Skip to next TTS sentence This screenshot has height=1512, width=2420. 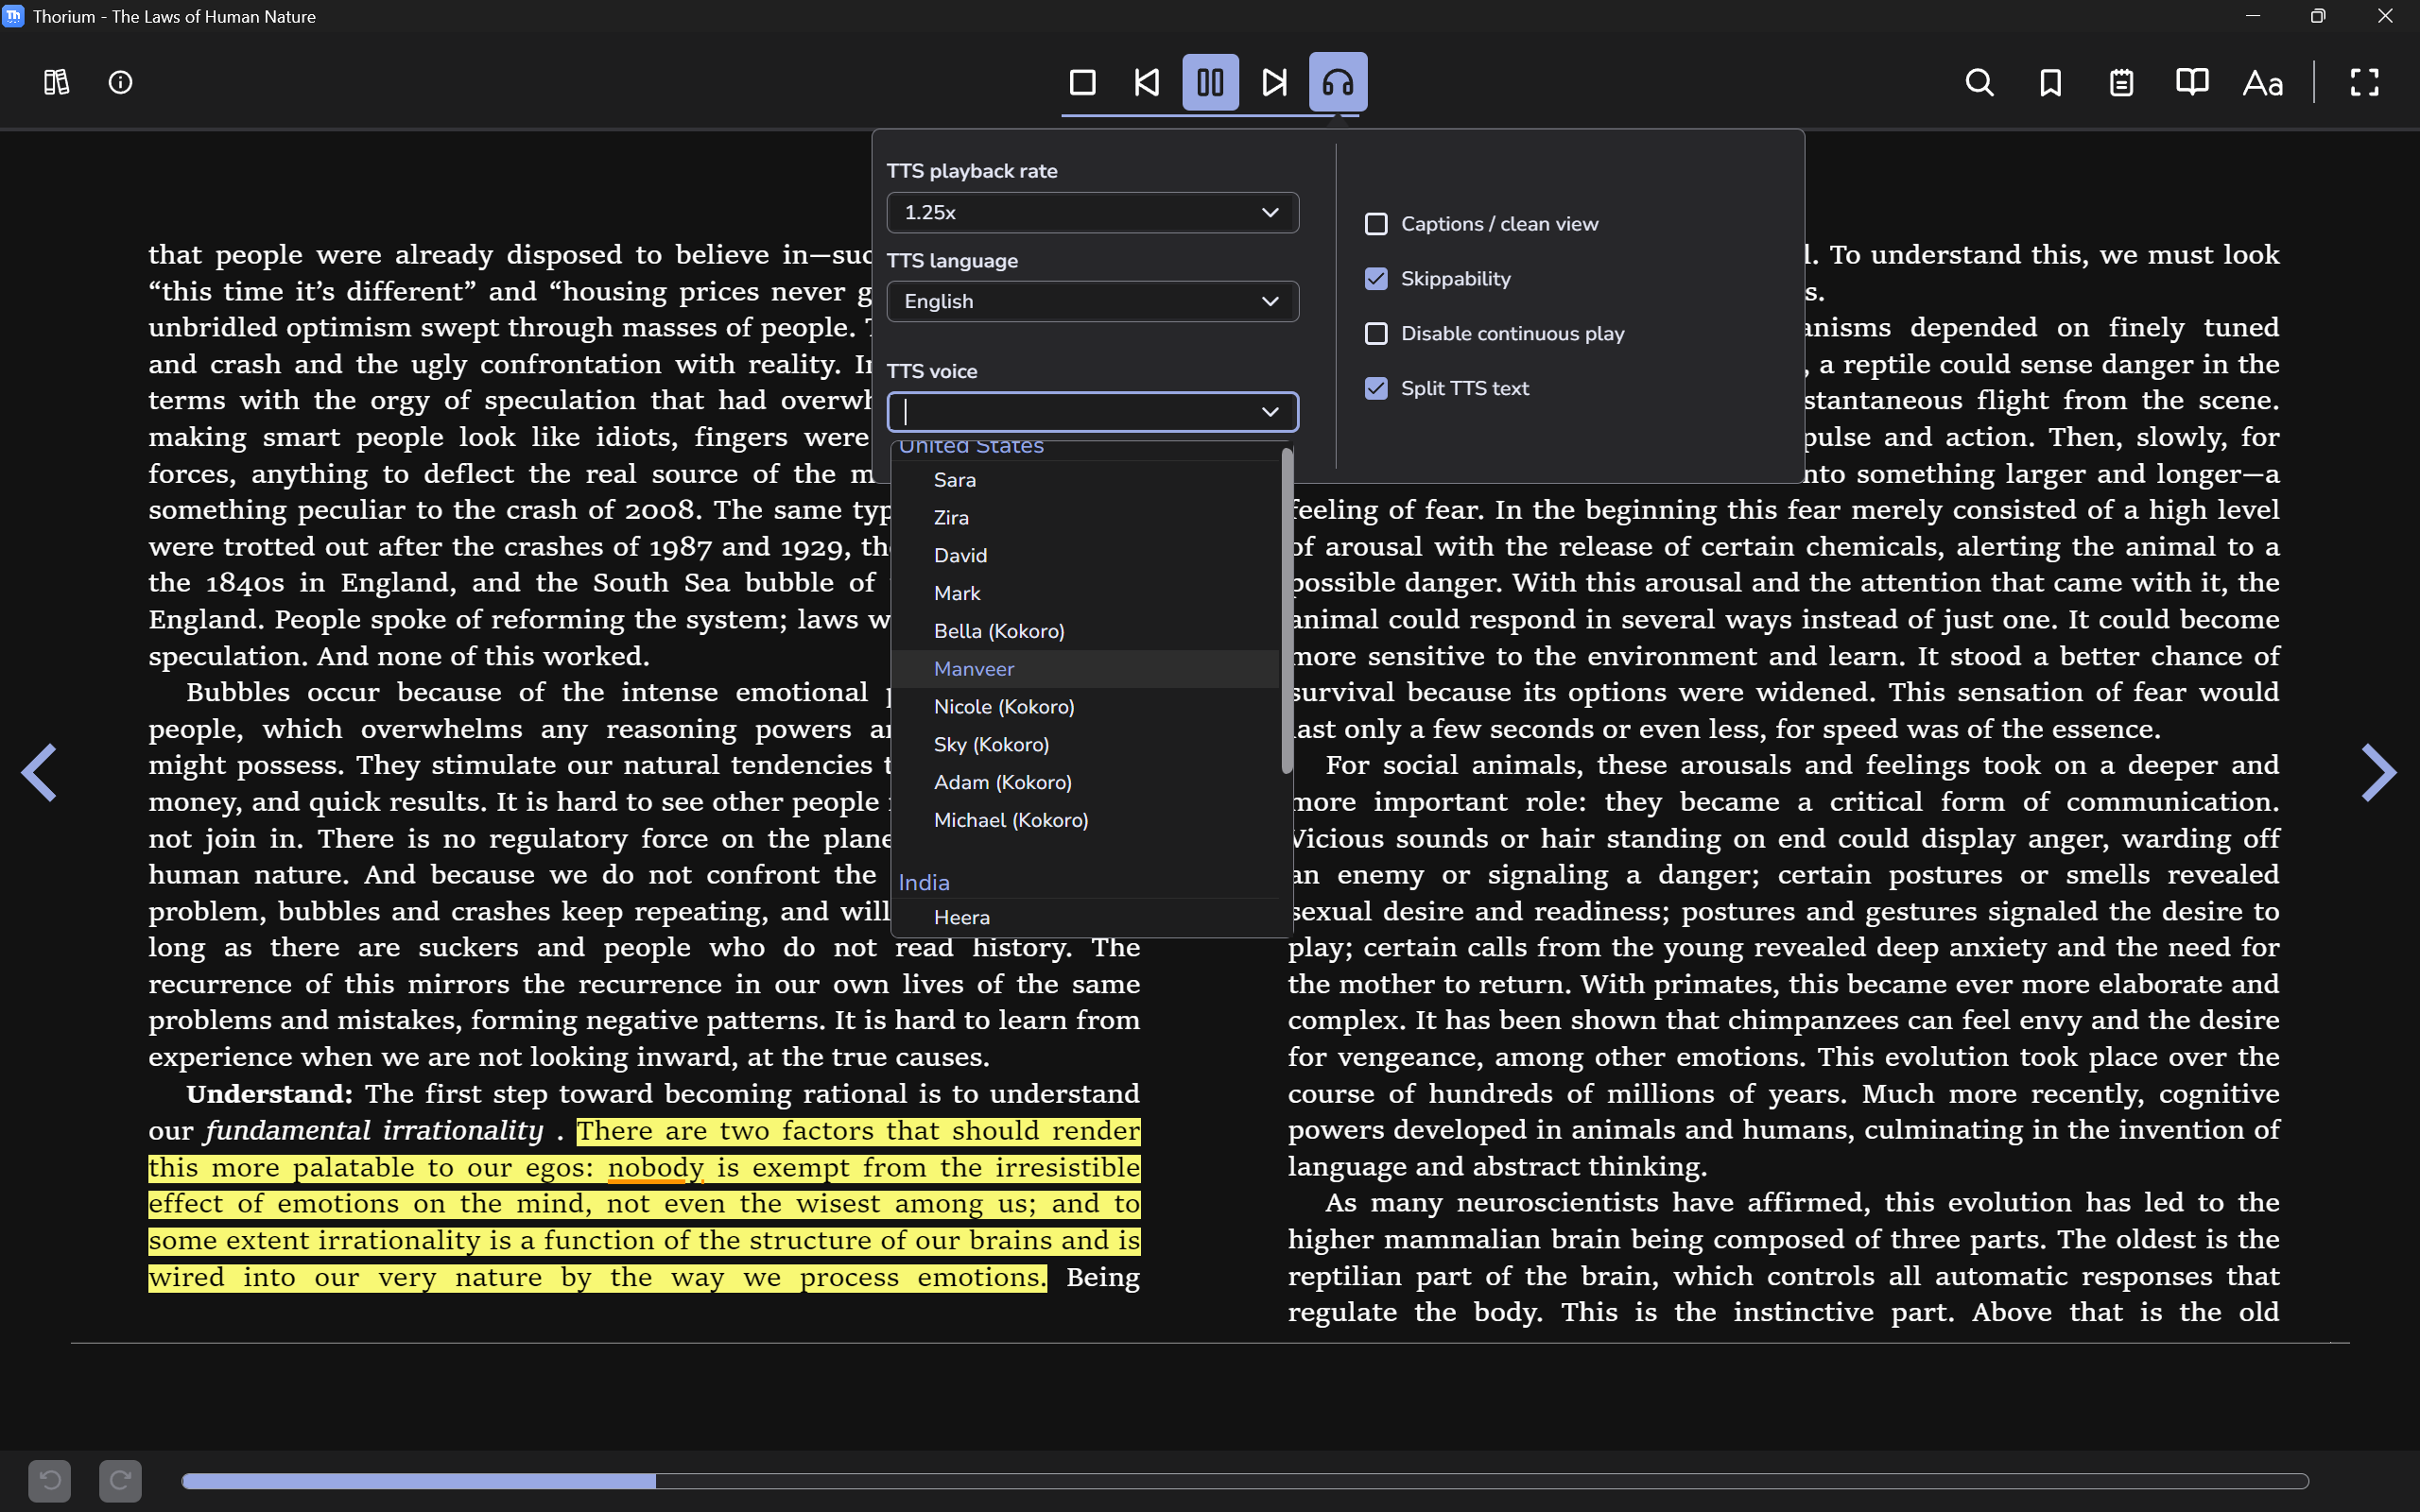coord(1274,82)
